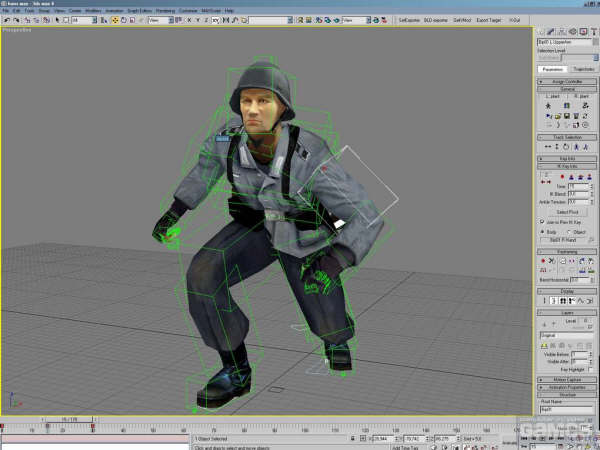The height and width of the screenshot is (450, 600).
Task: Click Set Free Key icon
Action: [590, 177]
